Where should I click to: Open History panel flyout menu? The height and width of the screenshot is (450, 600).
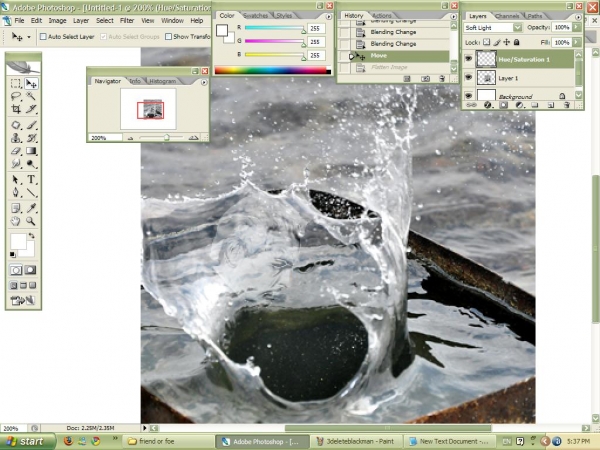[x=453, y=17]
